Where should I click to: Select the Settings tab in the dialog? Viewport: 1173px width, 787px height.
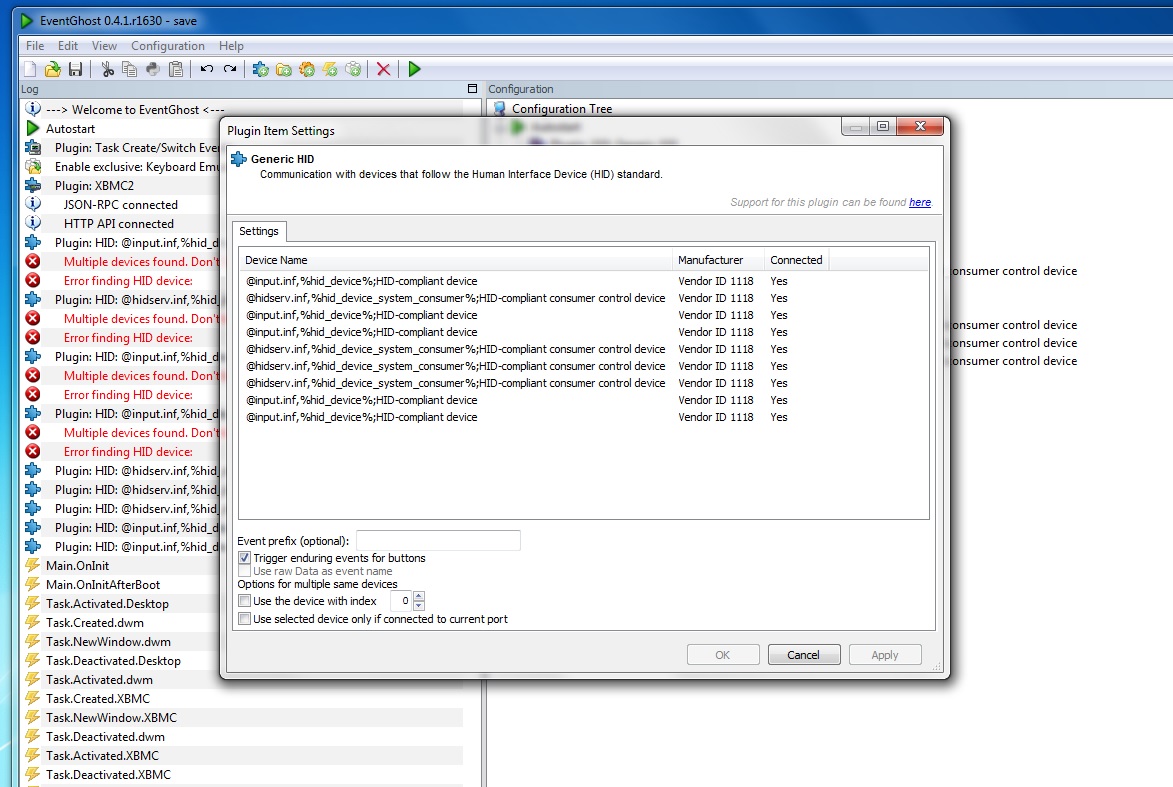(x=259, y=231)
